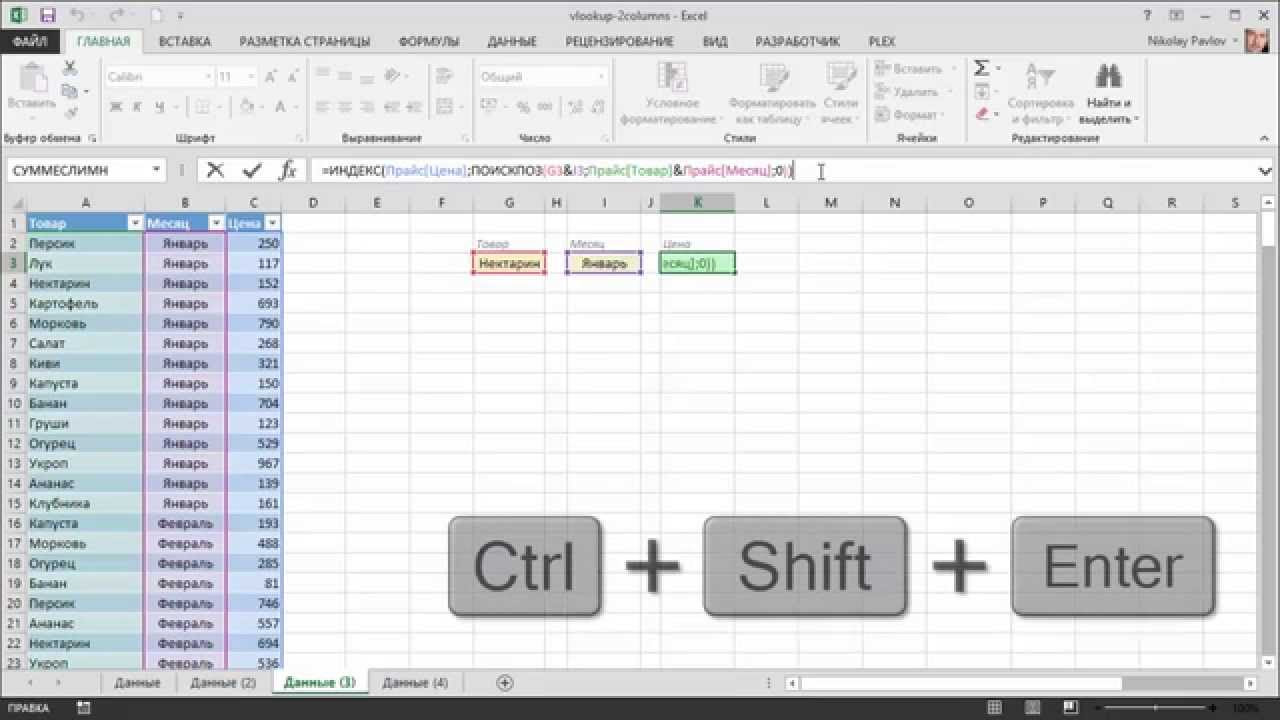Image resolution: width=1280 pixels, height=720 pixels.
Task: Open Сортировка и фильтр tool
Action: click(x=1040, y=95)
